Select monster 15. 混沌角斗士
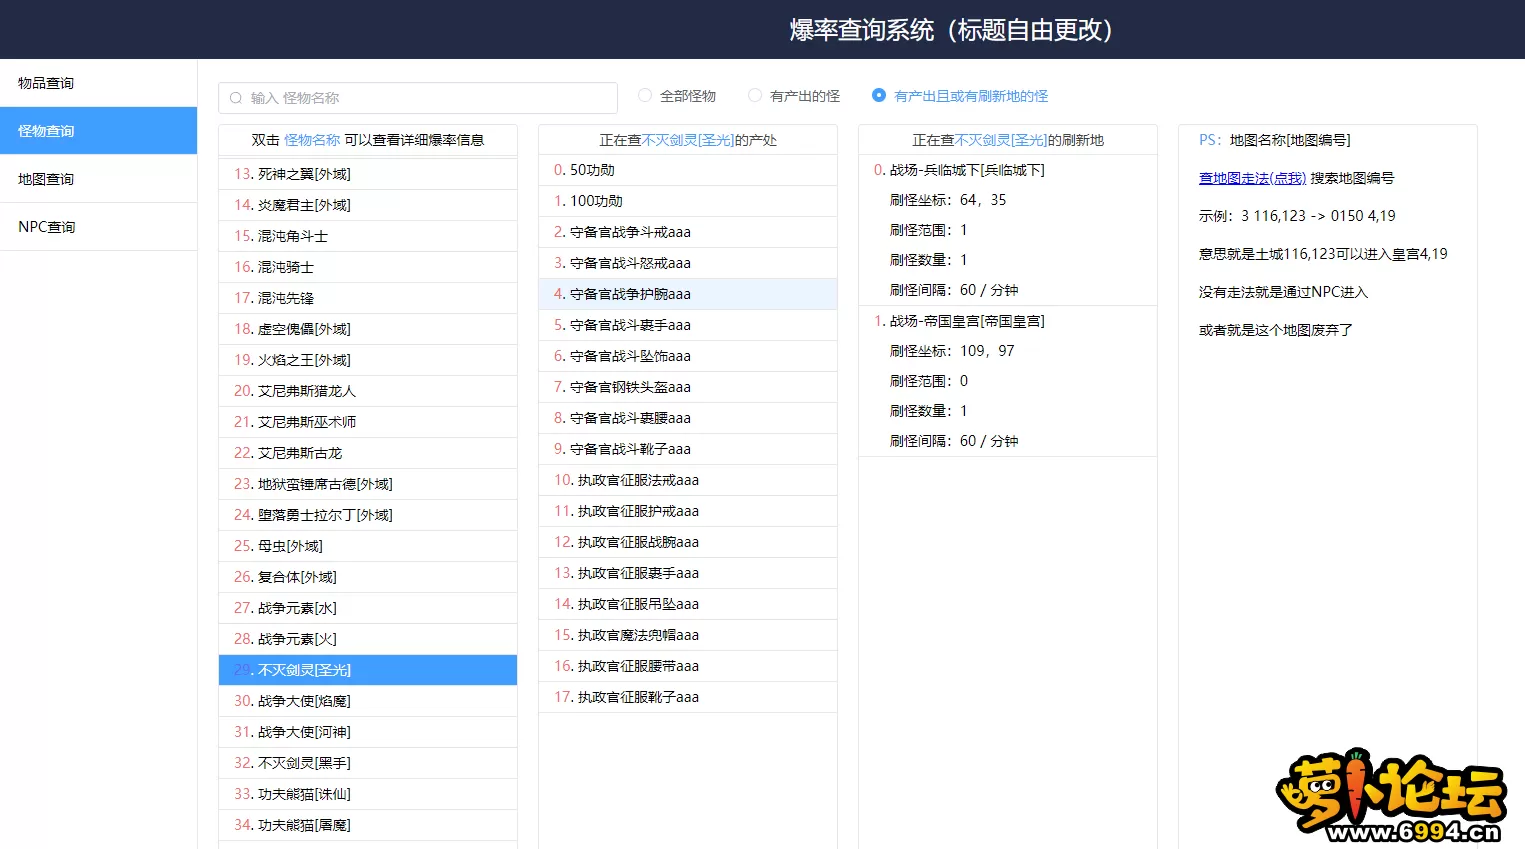Screen dimensions: 1525x849 368,236
